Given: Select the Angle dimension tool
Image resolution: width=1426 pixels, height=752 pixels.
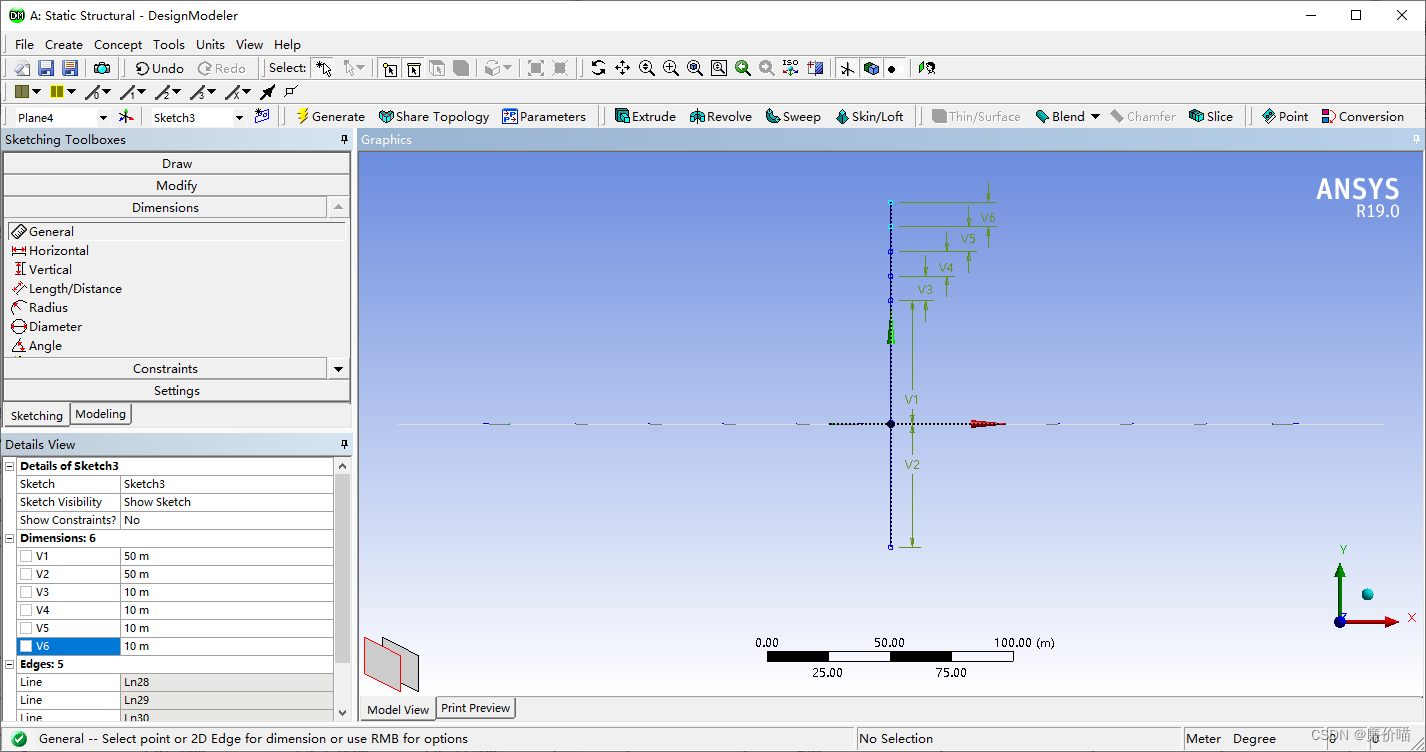Looking at the screenshot, I should [37, 345].
